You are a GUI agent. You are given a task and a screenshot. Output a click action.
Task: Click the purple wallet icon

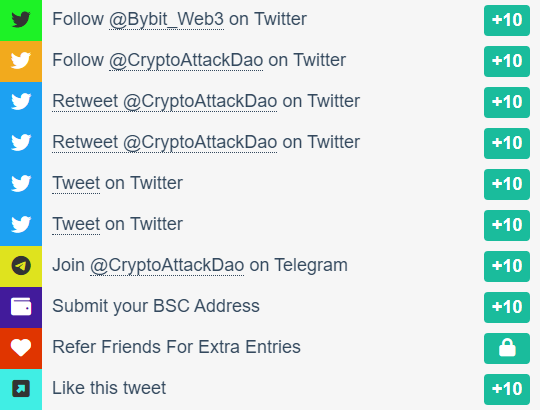point(21,307)
